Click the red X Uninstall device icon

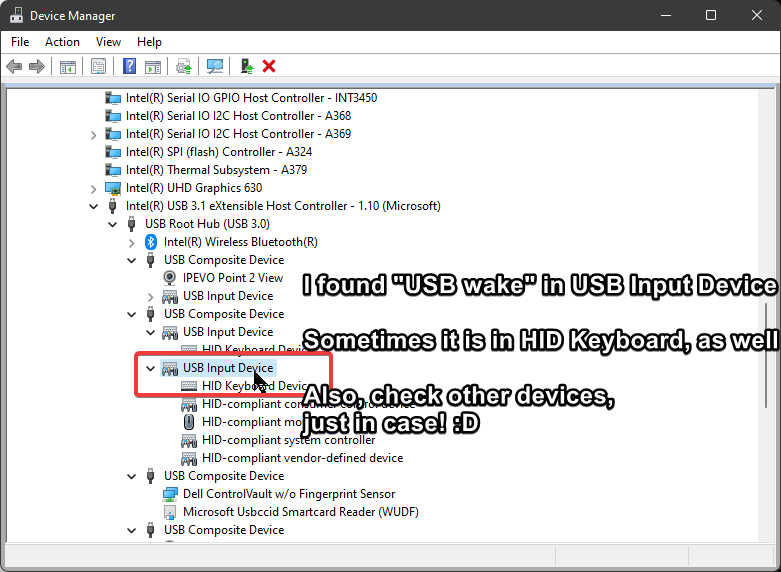pyautogui.click(x=269, y=66)
